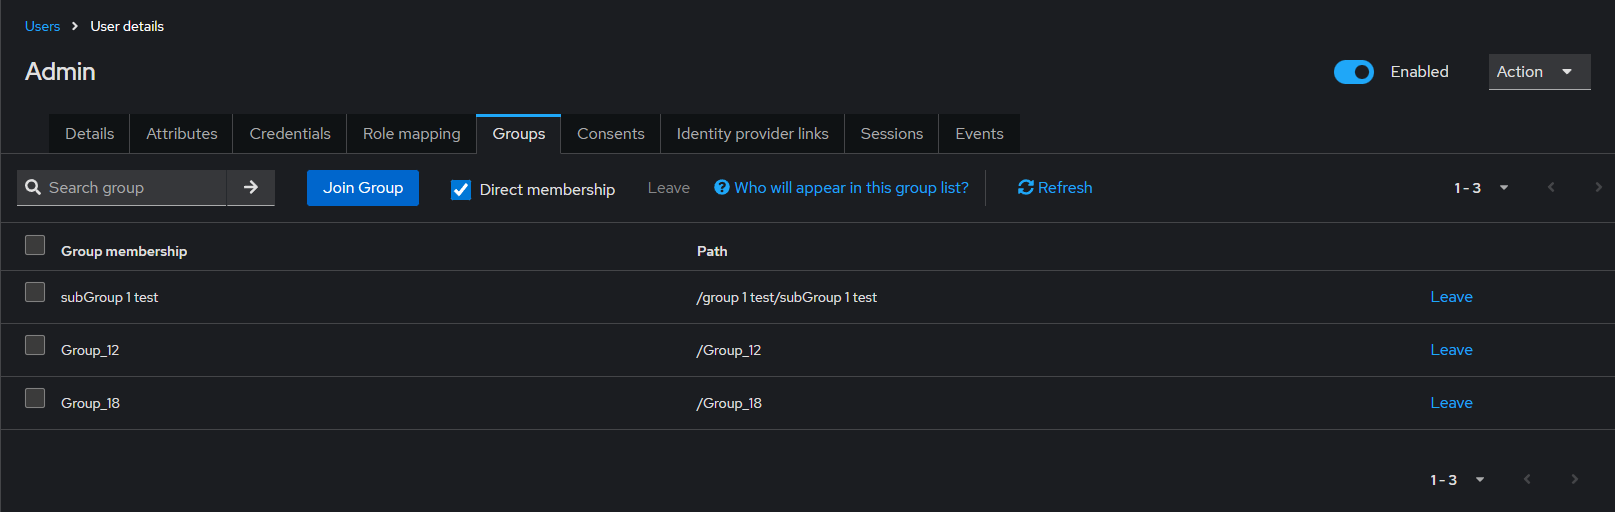Click the /Group_18 path cell
Image resolution: width=1615 pixels, height=512 pixels.
coord(729,403)
